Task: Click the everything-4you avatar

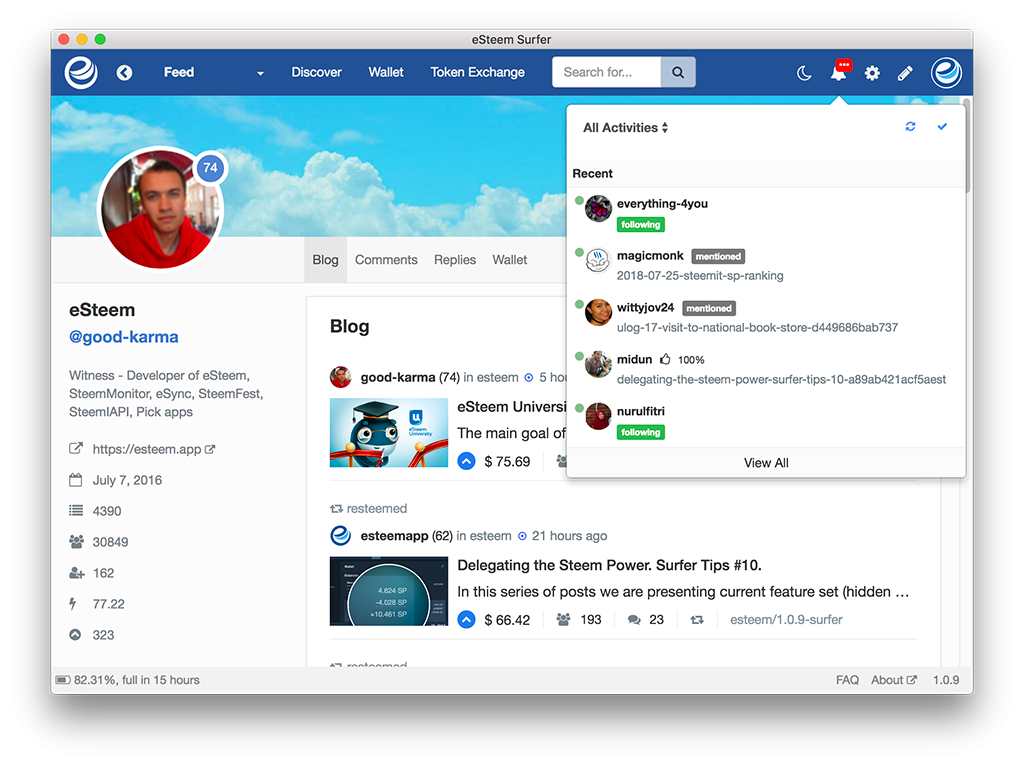Action: point(598,208)
